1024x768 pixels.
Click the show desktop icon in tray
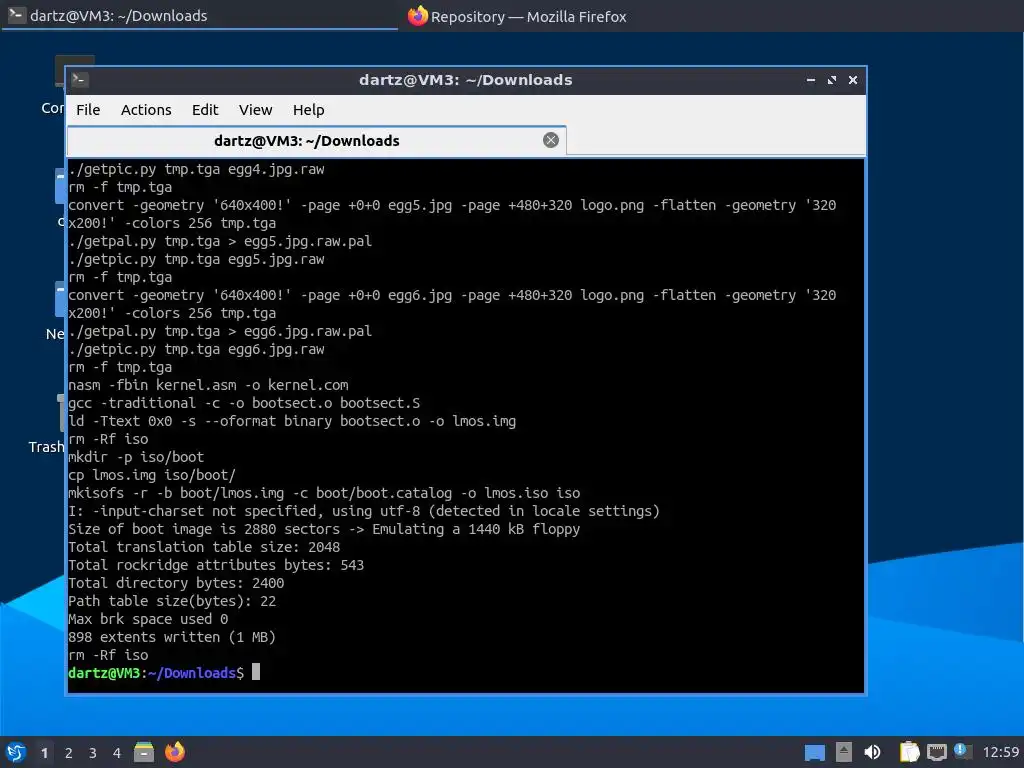[x=814, y=752]
